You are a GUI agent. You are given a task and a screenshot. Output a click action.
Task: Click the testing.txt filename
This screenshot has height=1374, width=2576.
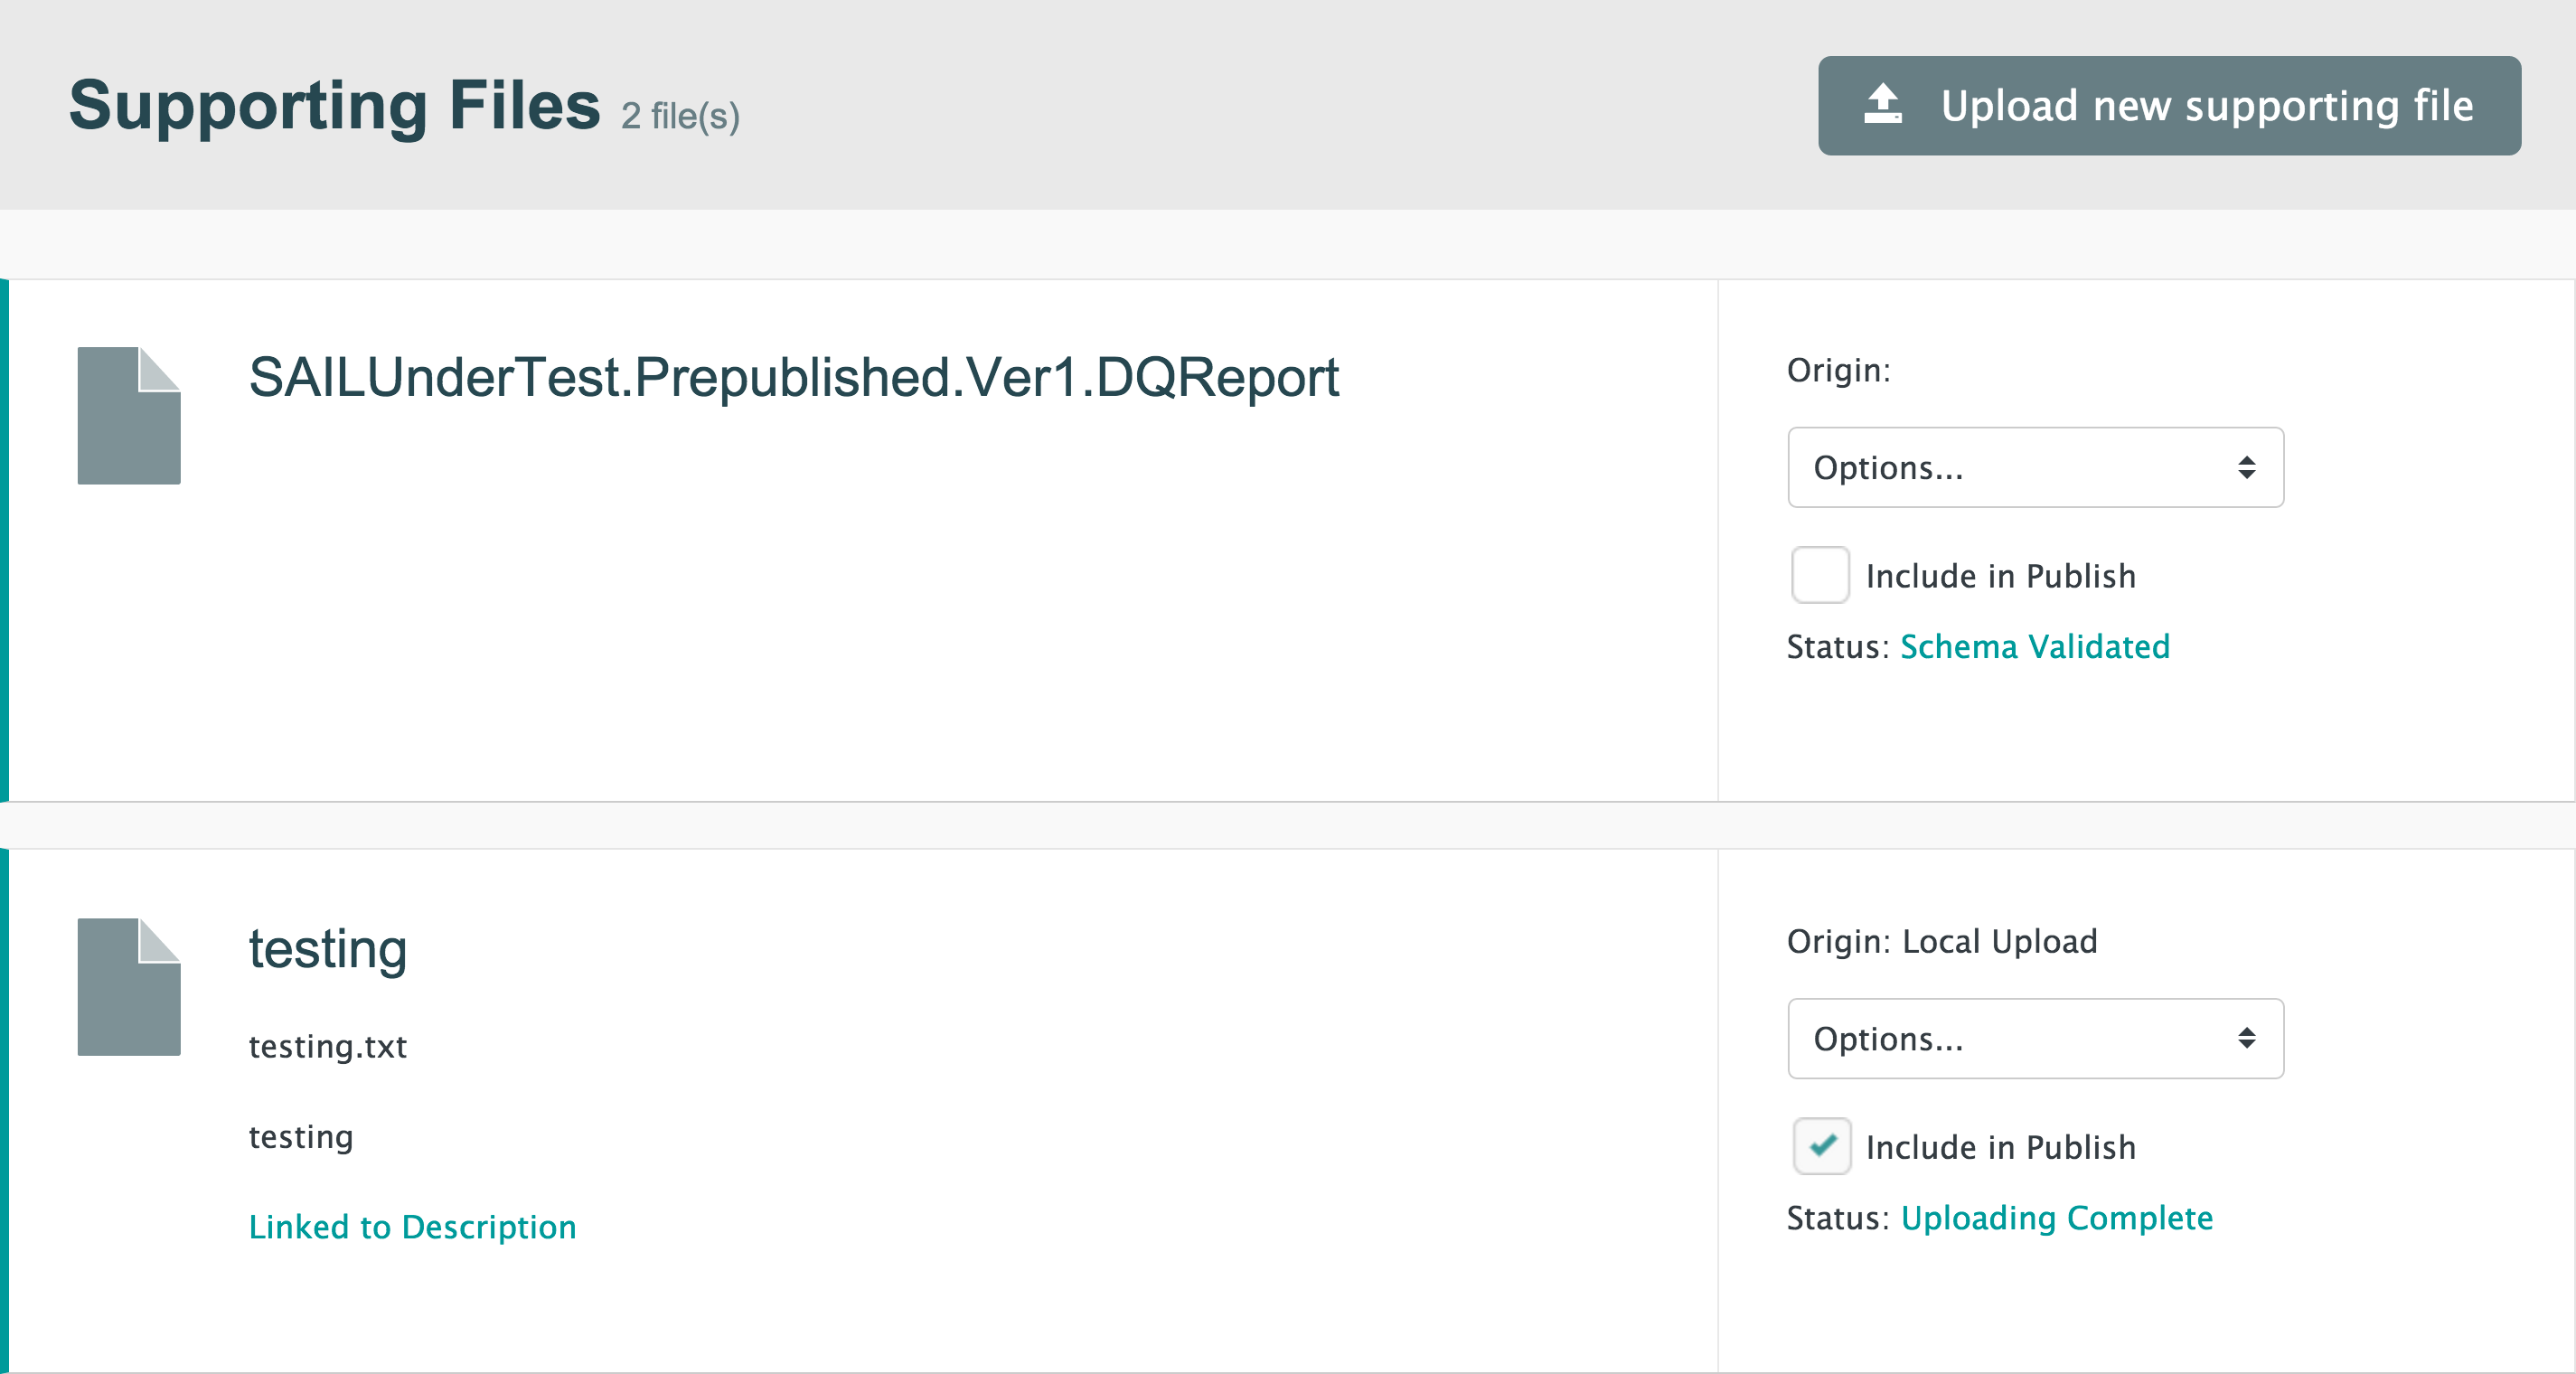coord(328,1047)
